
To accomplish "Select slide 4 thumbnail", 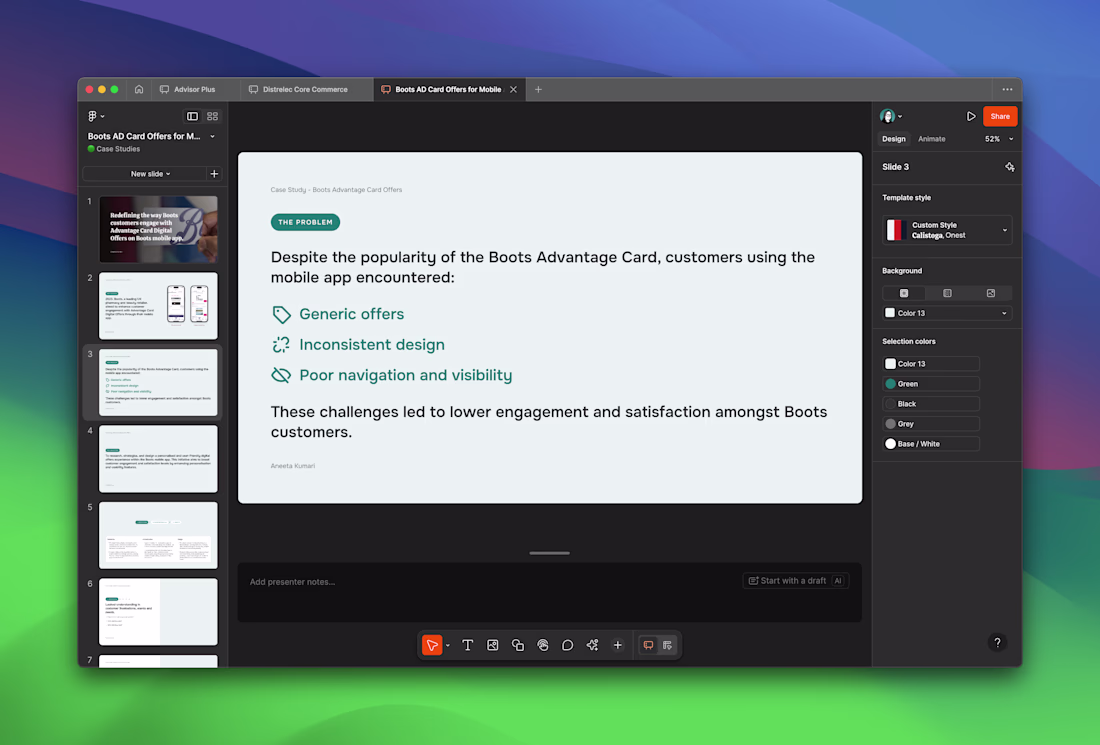I will 158,459.
